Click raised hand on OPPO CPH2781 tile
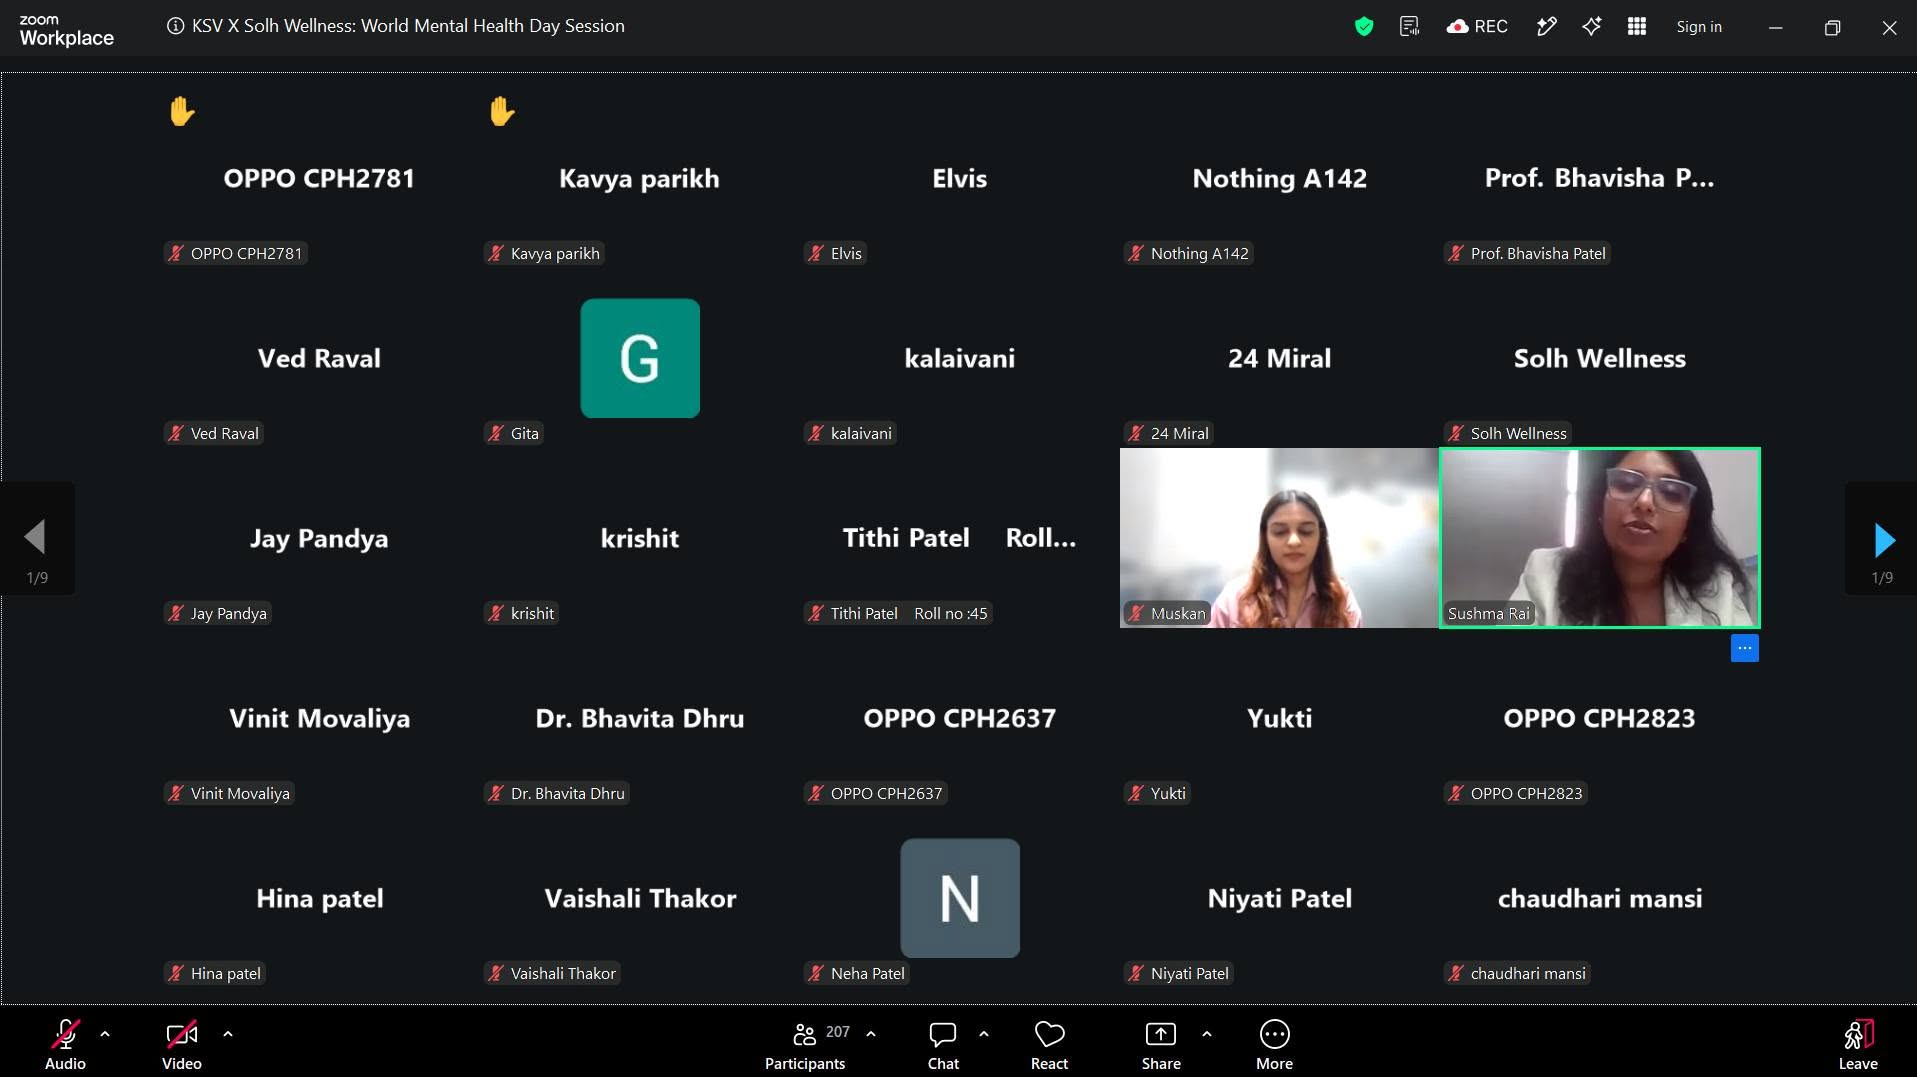The image size is (1917, 1077). tap(182, 111)
